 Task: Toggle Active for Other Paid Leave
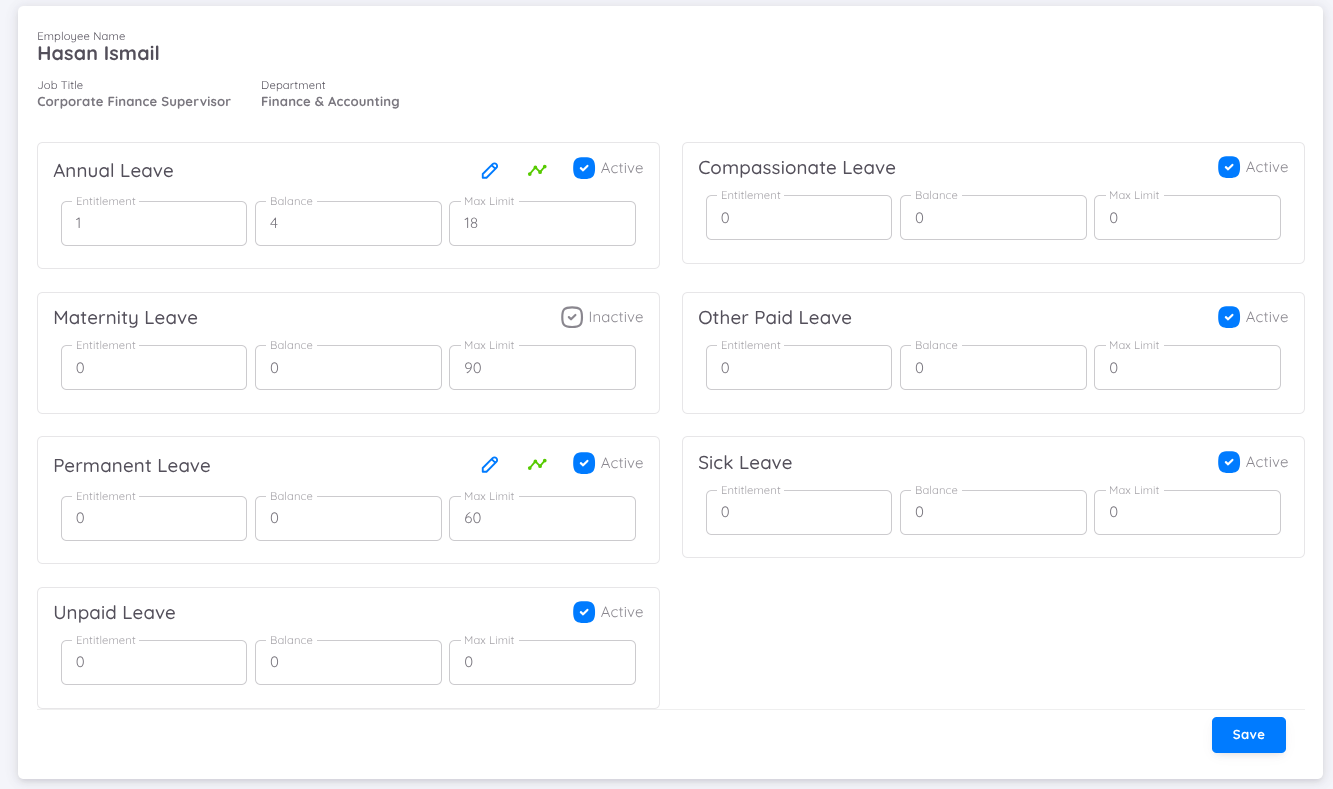[x=1228, y=316]
